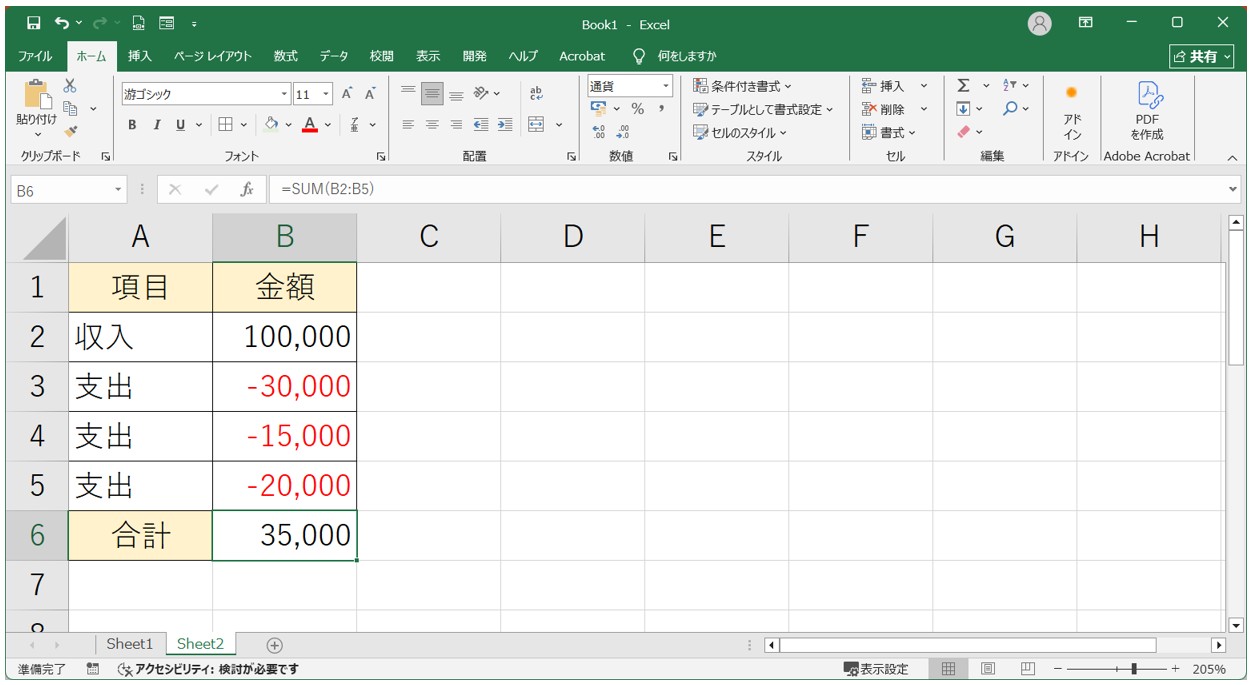Save workbook with floppy disk icon

tap(33, 23)
